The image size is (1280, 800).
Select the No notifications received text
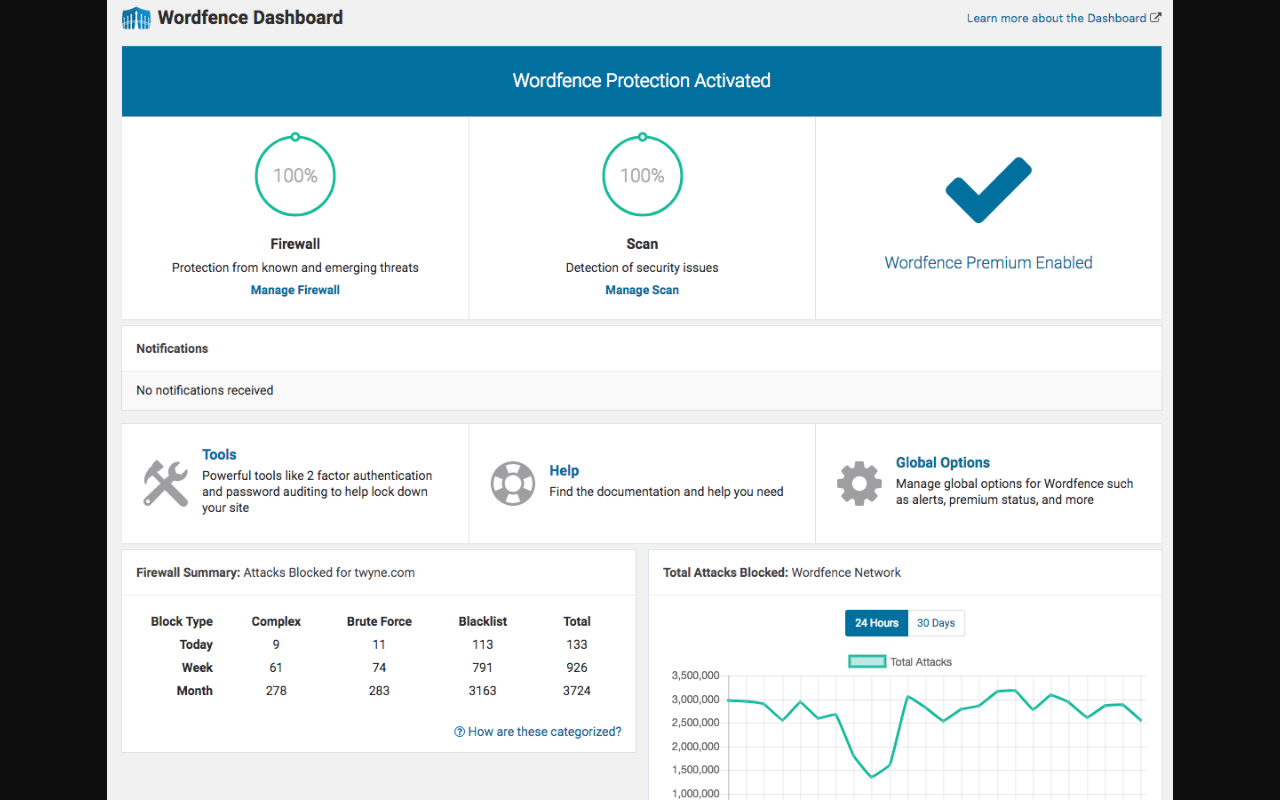click(x=205, y=391)
